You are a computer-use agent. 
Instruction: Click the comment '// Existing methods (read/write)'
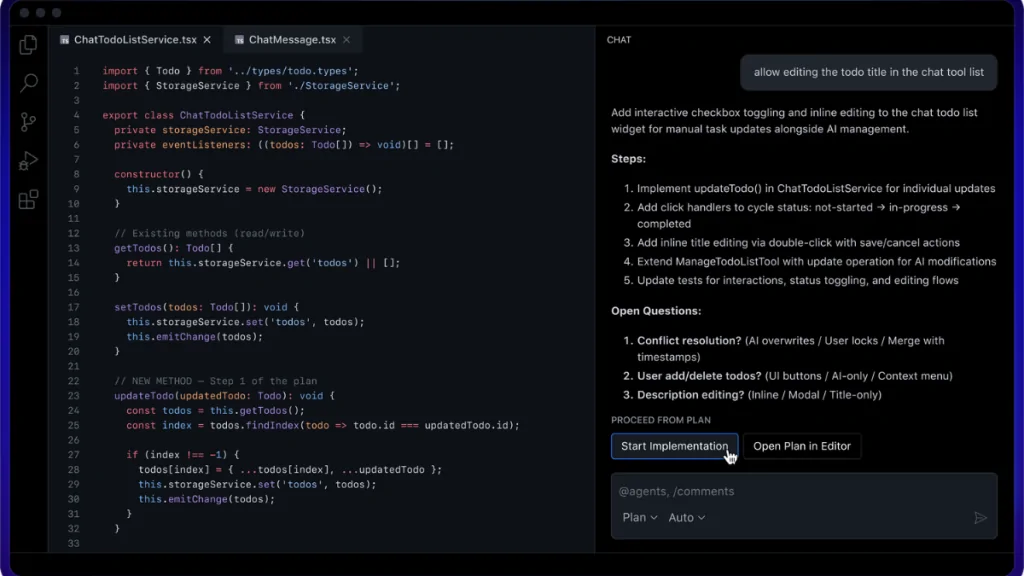(x=210, y=233)
